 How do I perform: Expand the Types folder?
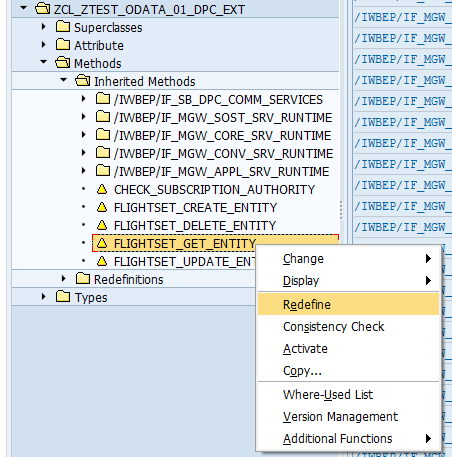tap(43, 296)
